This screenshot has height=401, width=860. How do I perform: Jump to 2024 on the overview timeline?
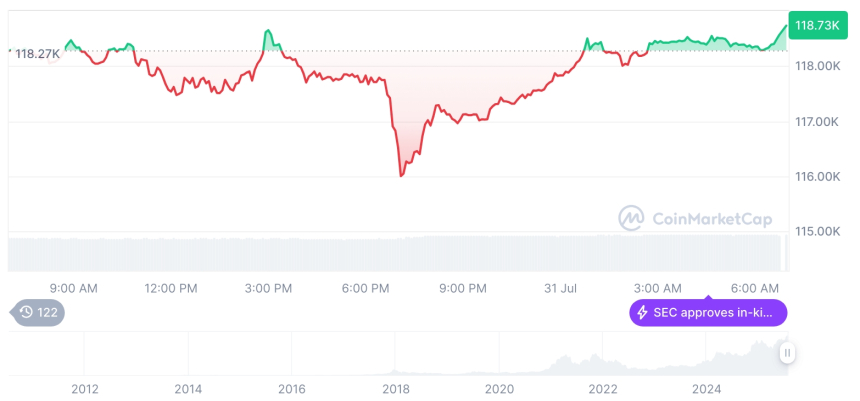coord(705,388)
